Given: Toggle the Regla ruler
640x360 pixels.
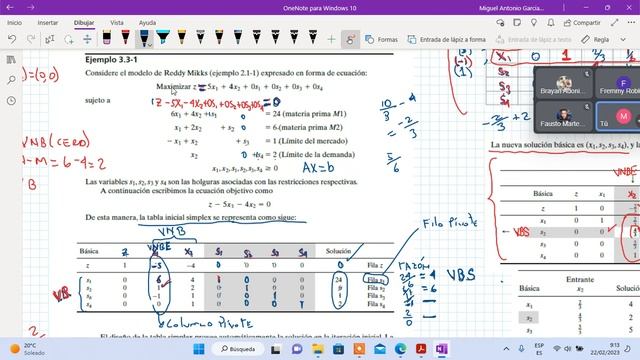Looking at the screenshot, I should tap(595, 39).
